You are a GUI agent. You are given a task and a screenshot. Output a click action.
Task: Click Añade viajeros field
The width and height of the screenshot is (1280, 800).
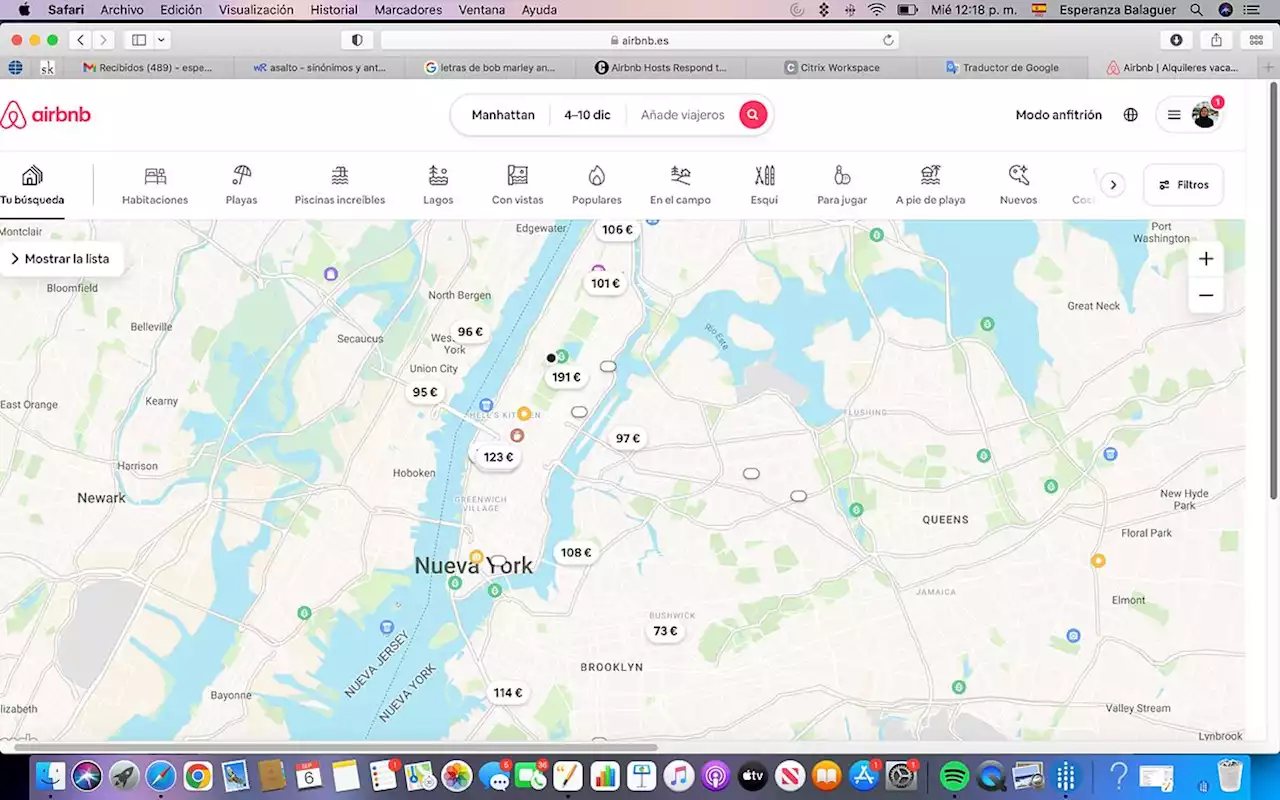coord(683,115)
